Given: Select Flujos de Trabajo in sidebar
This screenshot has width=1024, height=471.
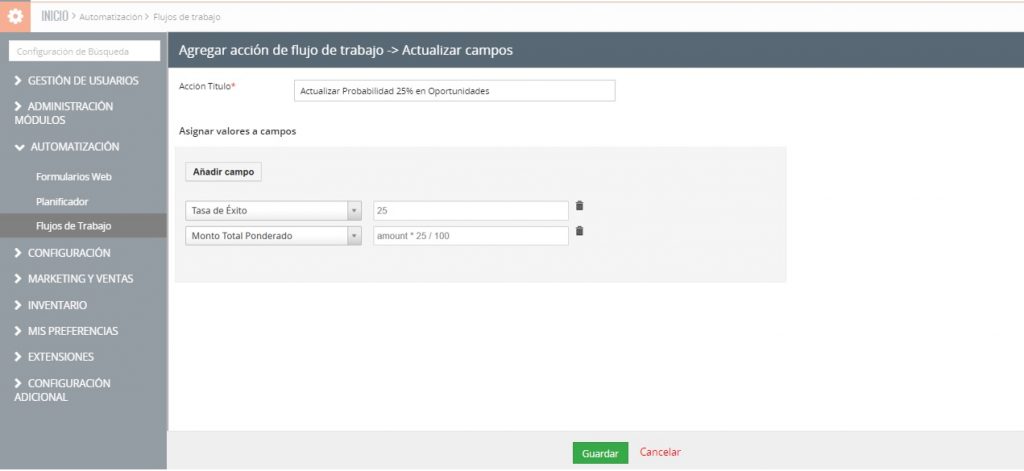Looking at the screenshot, I should [73, 226].
